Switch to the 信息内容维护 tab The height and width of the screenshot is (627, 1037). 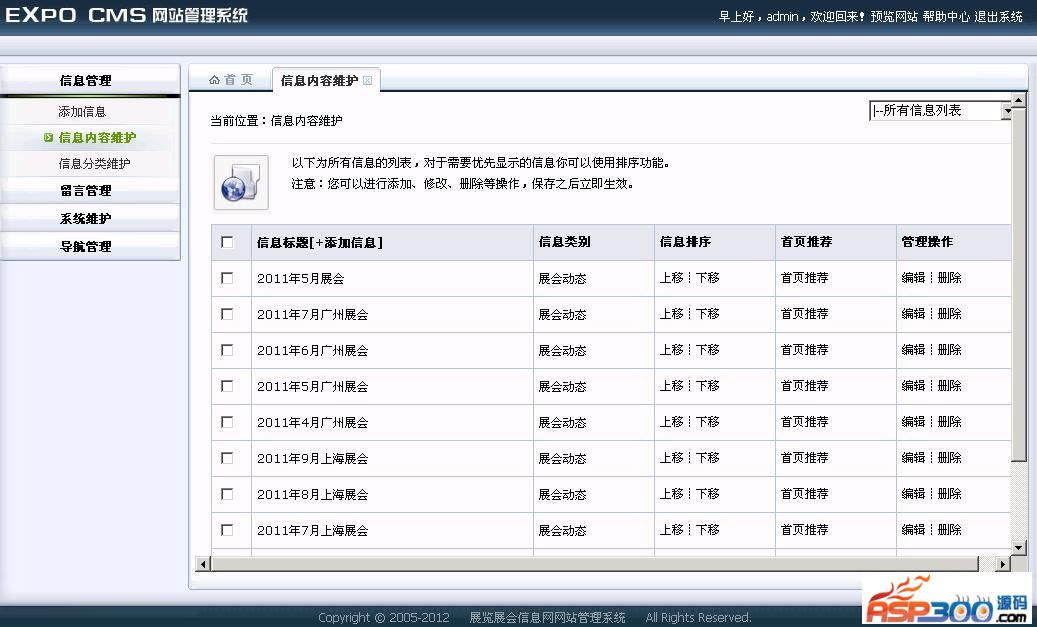(319, 81)
